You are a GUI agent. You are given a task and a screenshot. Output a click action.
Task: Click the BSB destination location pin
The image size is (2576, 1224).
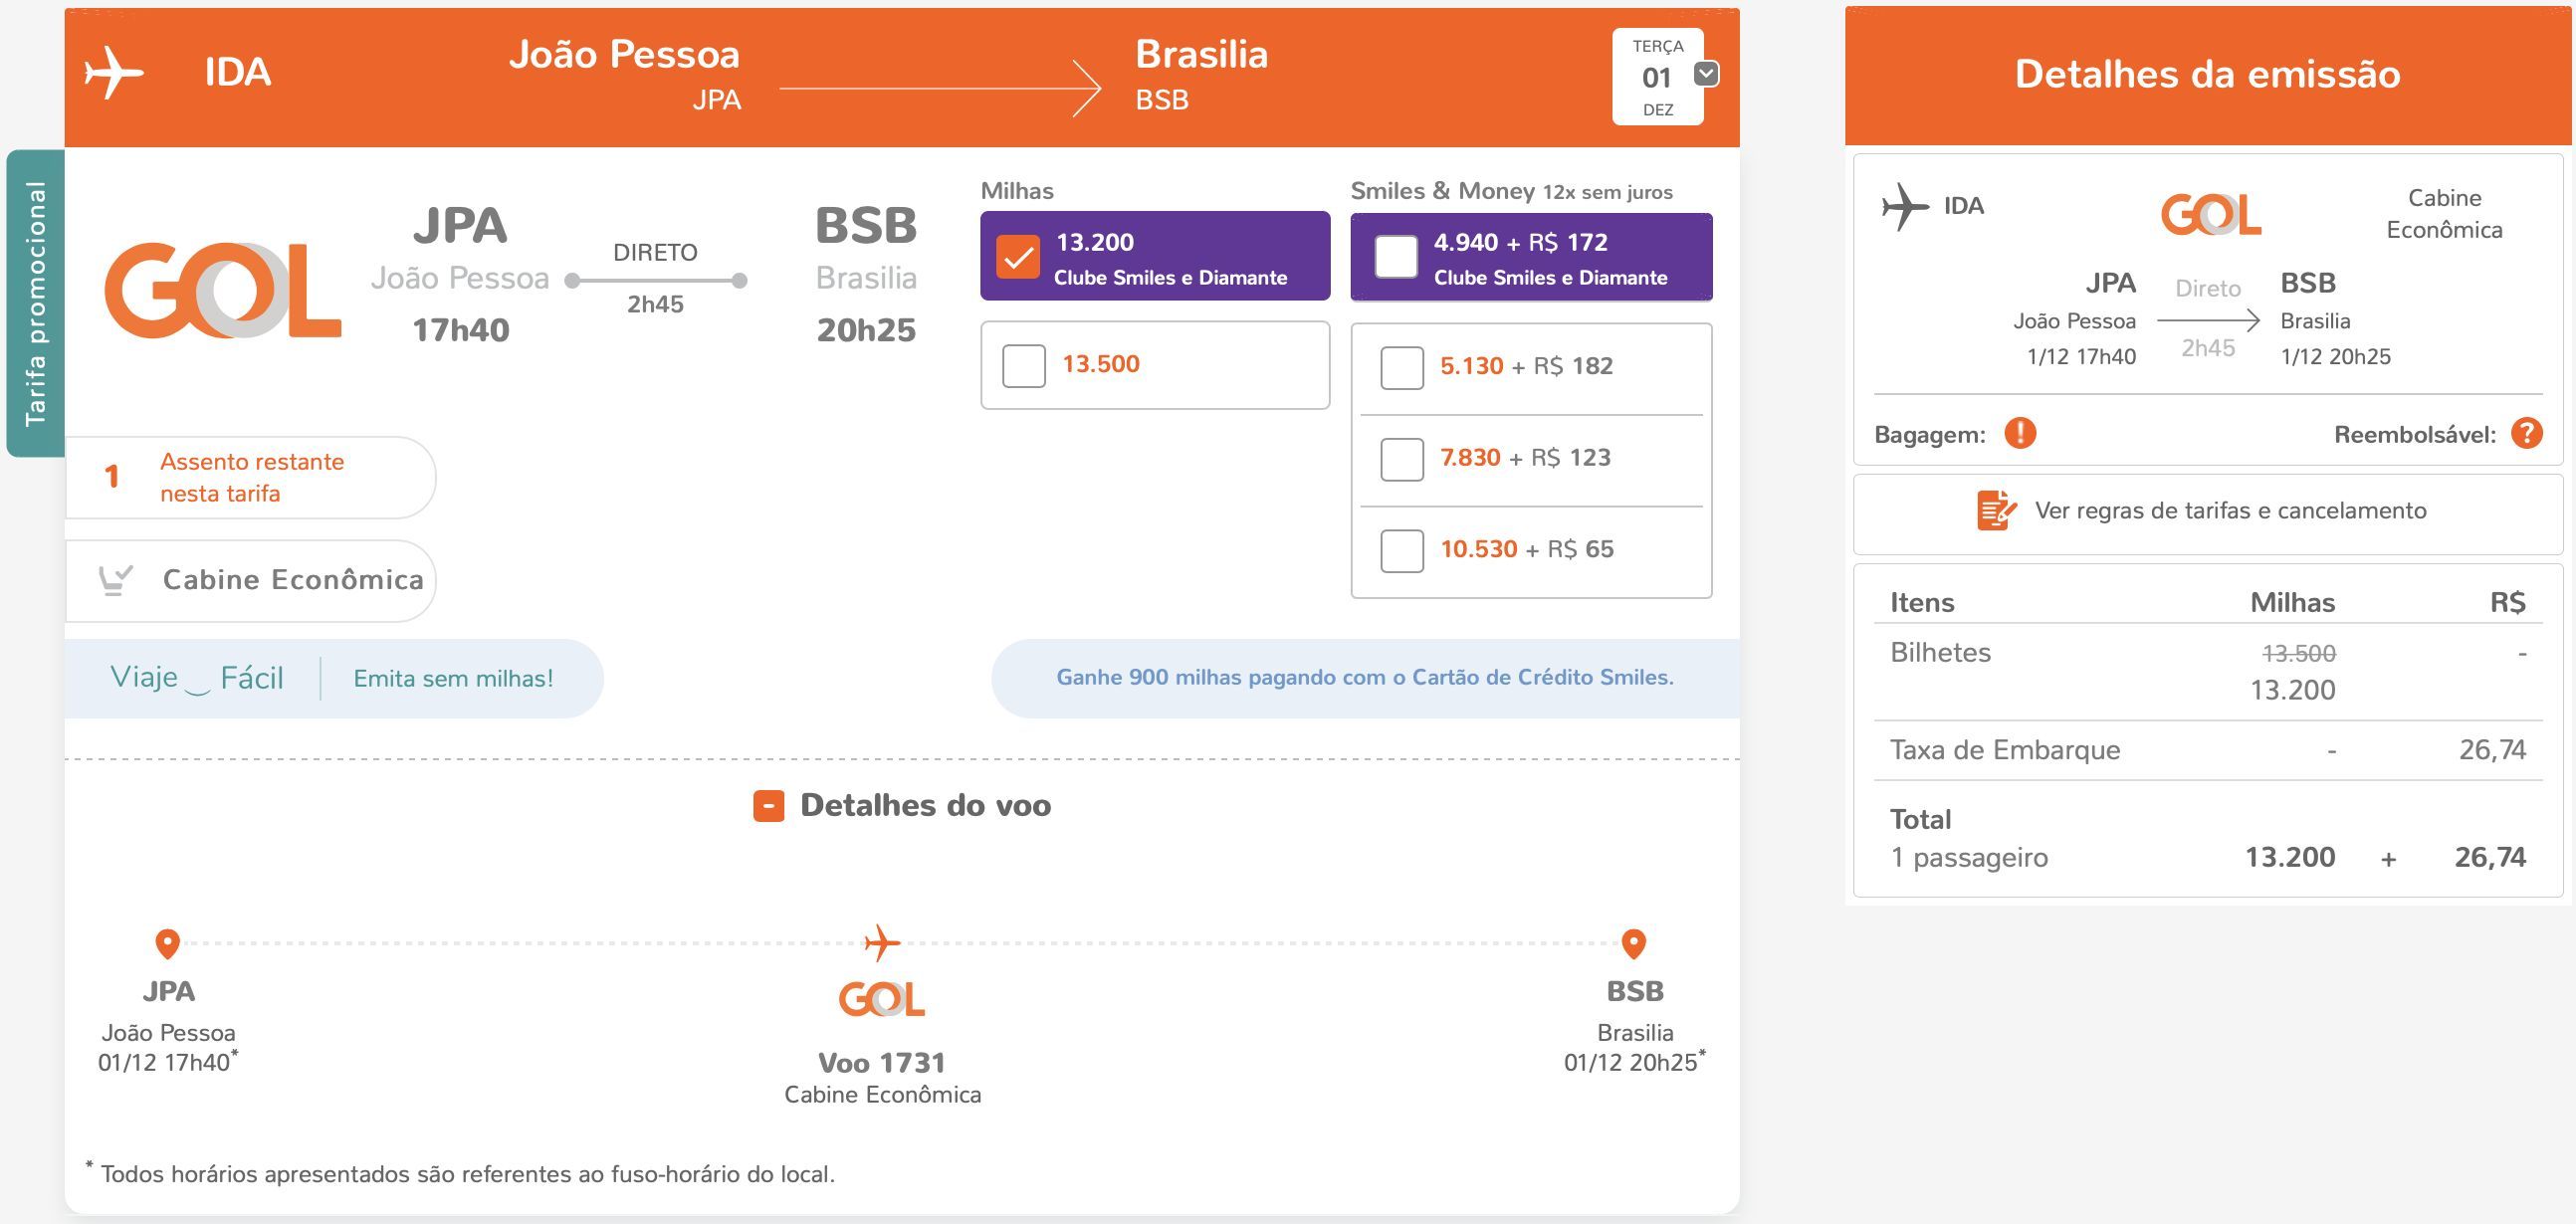click(x=1633, y=943)
